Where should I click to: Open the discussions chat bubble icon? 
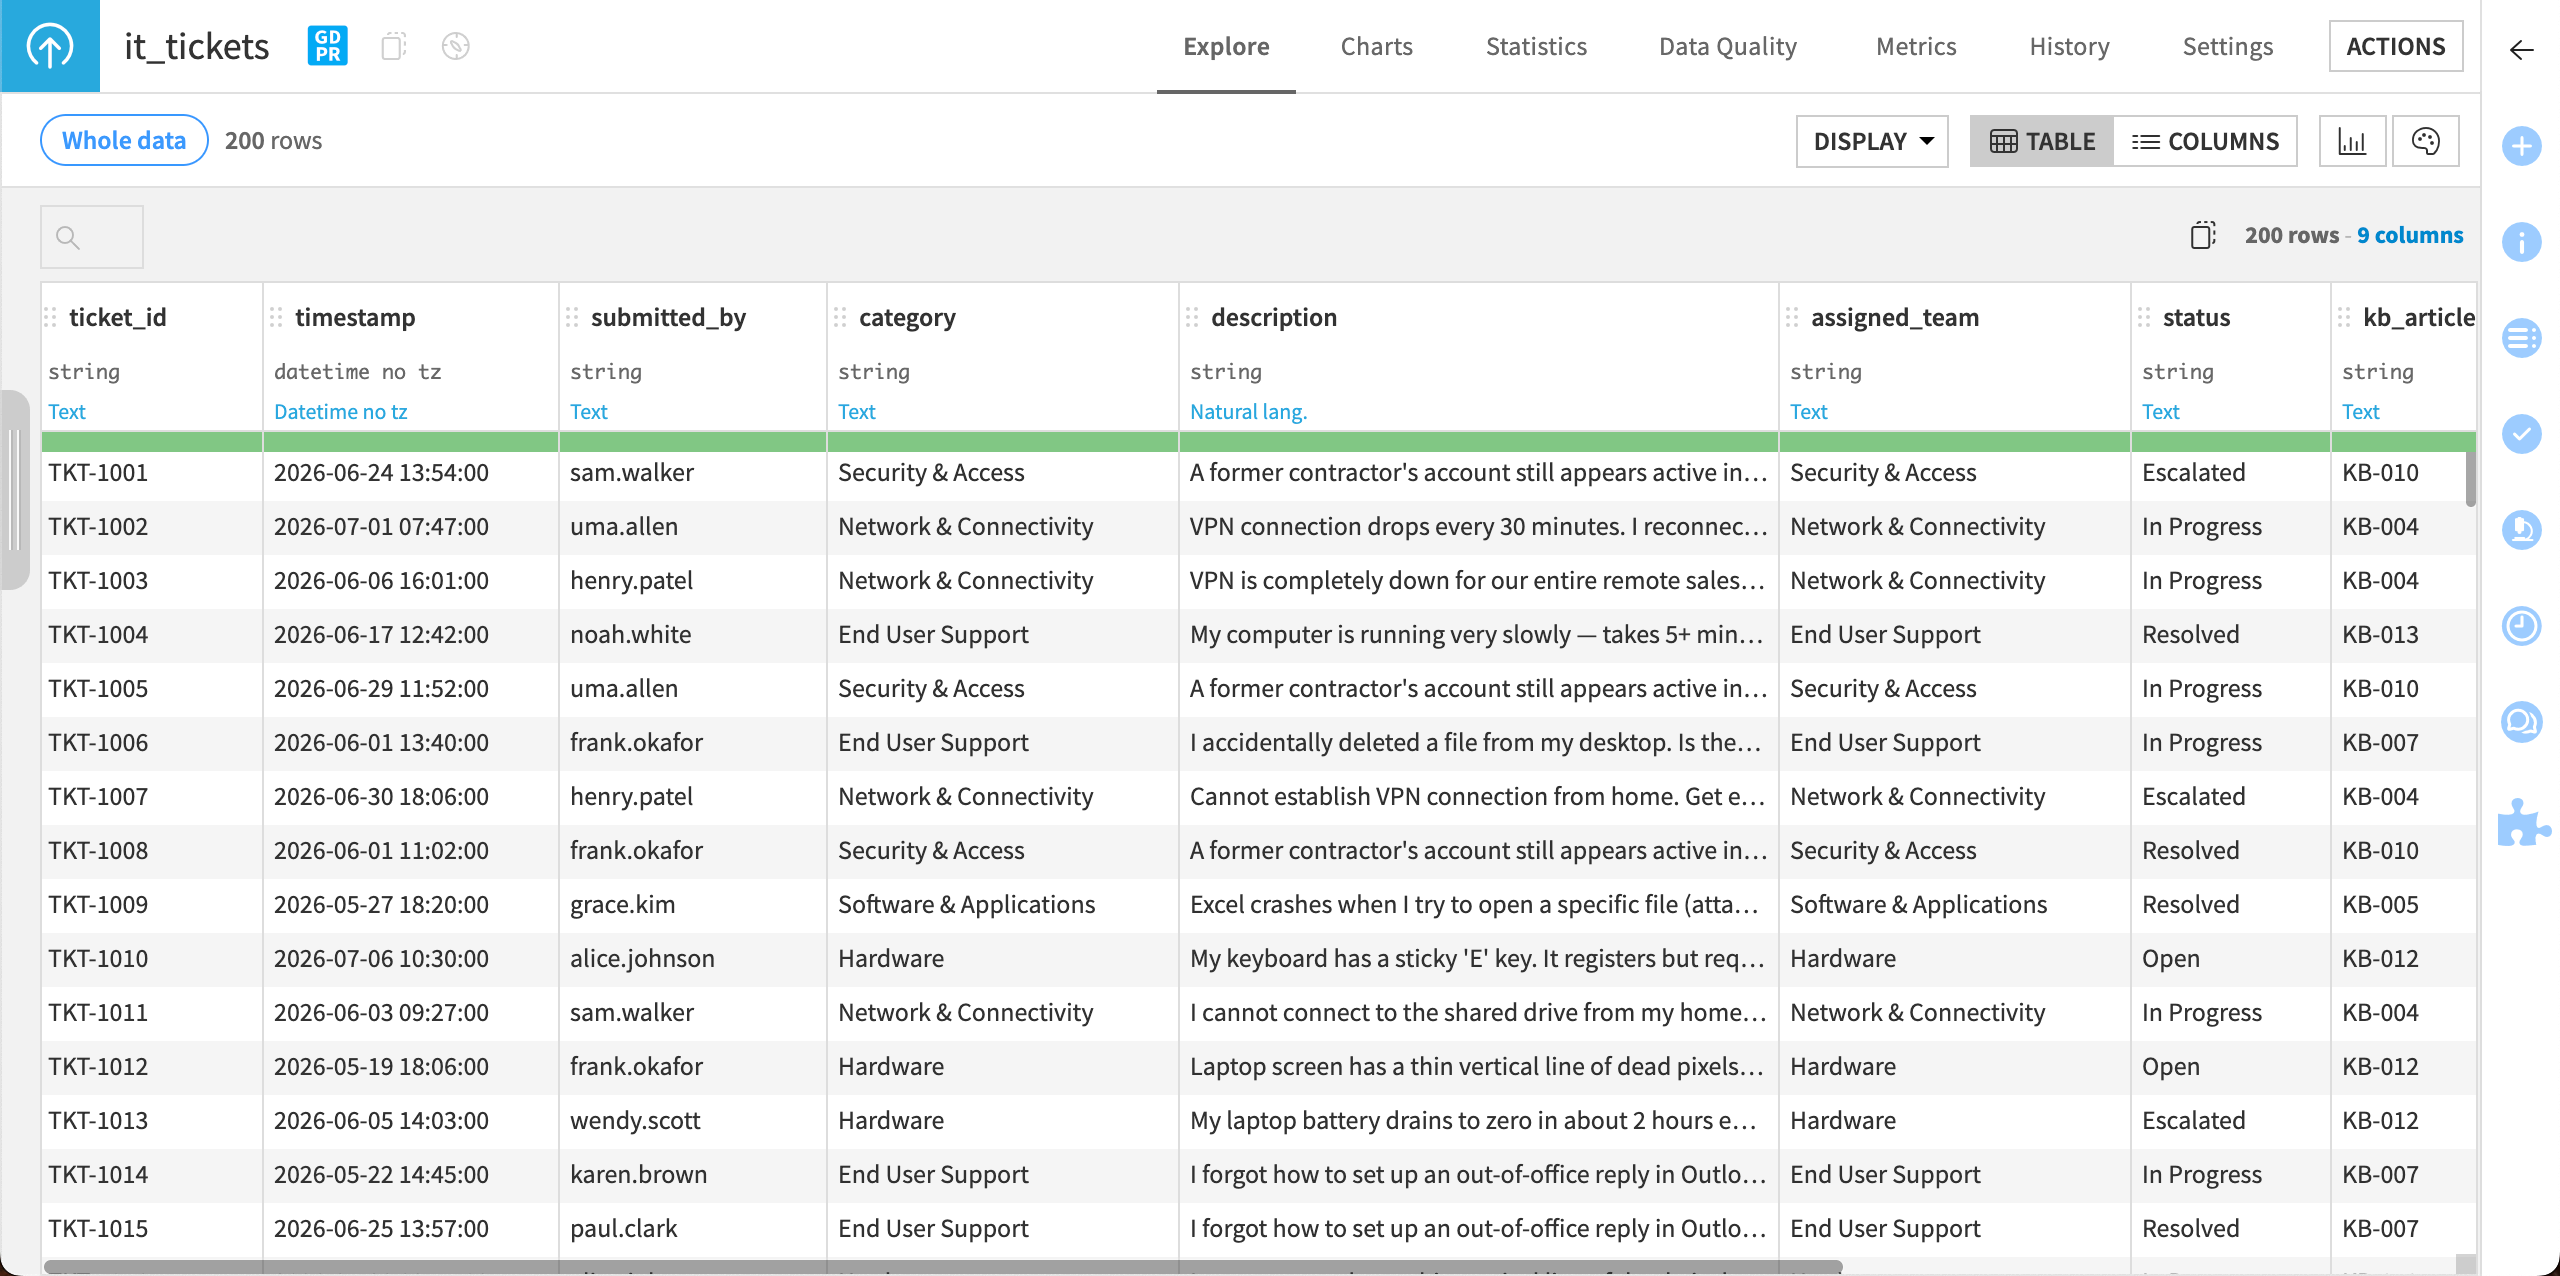2521,722
